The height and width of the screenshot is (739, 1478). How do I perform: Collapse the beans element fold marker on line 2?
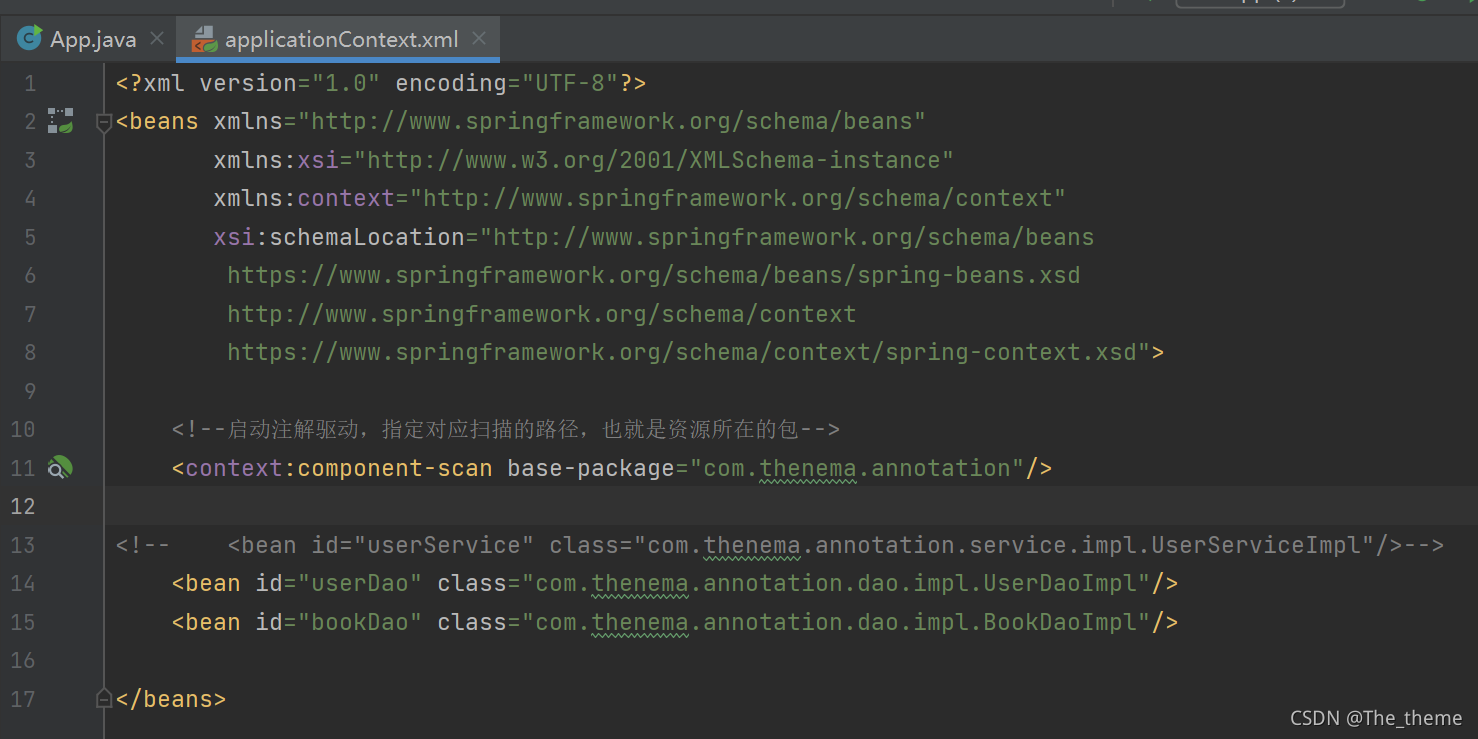click(103, 122)
